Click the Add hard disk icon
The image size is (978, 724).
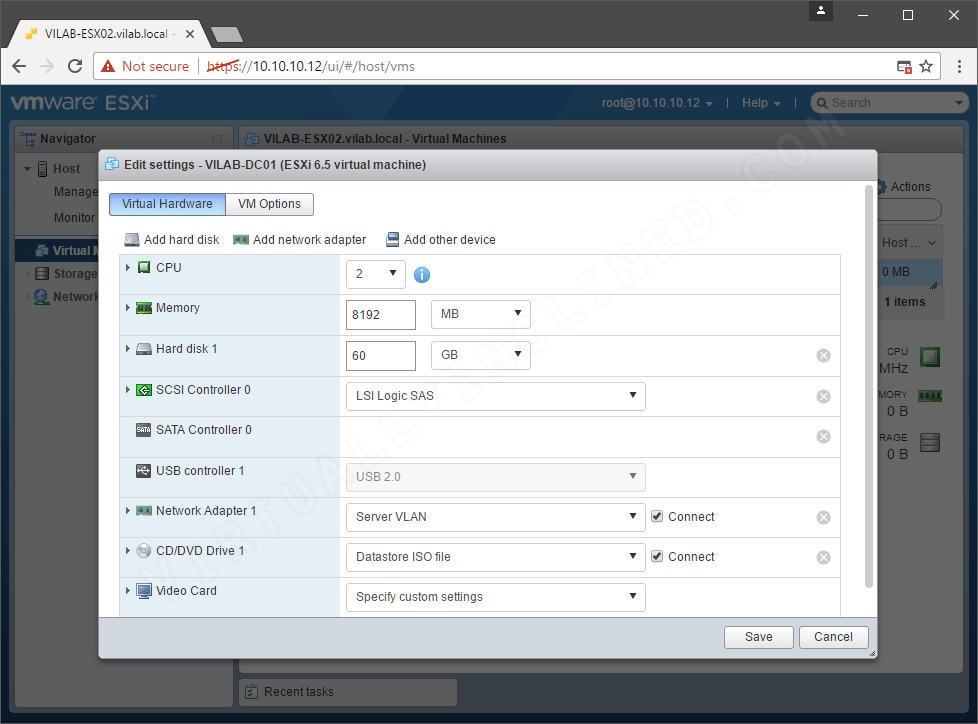(x=131, y=239)
